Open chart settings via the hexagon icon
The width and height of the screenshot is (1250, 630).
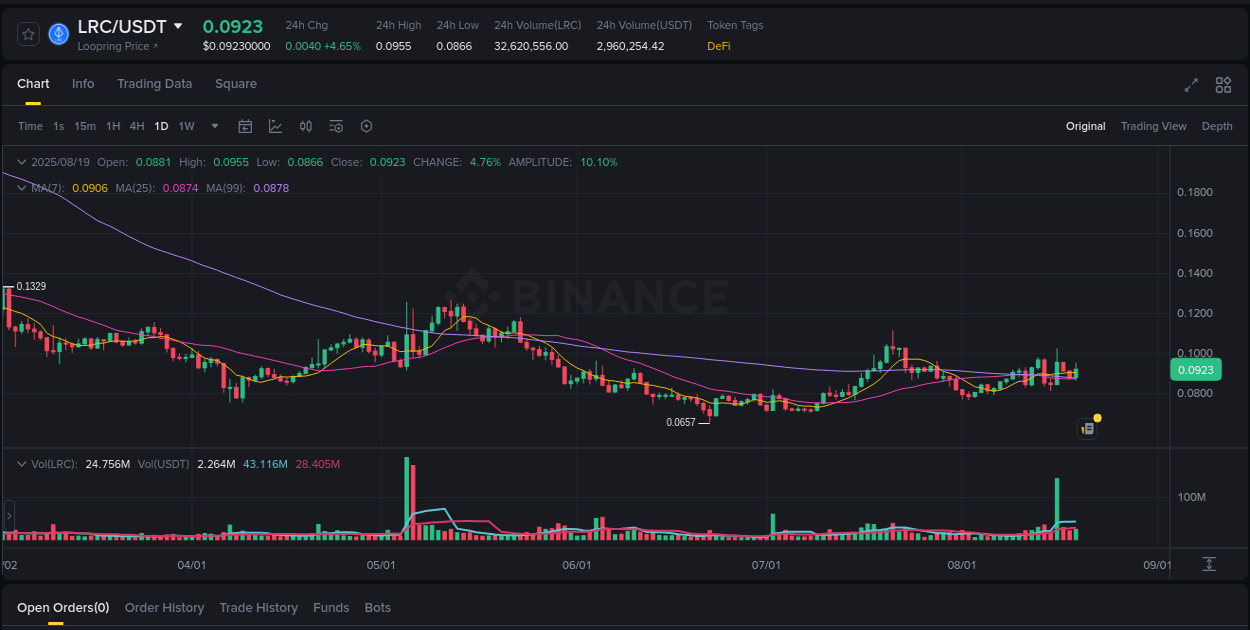tap(366, 126)
